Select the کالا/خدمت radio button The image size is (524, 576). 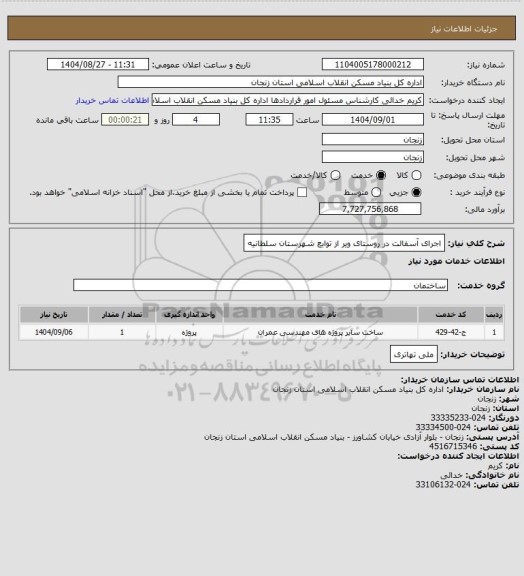(335, 175)
